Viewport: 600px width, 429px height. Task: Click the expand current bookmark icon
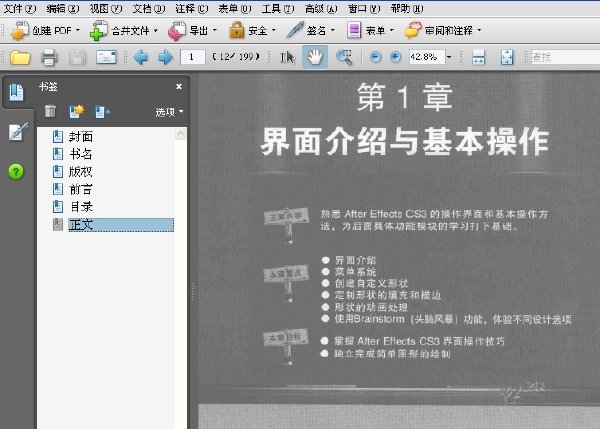(103, 112)
